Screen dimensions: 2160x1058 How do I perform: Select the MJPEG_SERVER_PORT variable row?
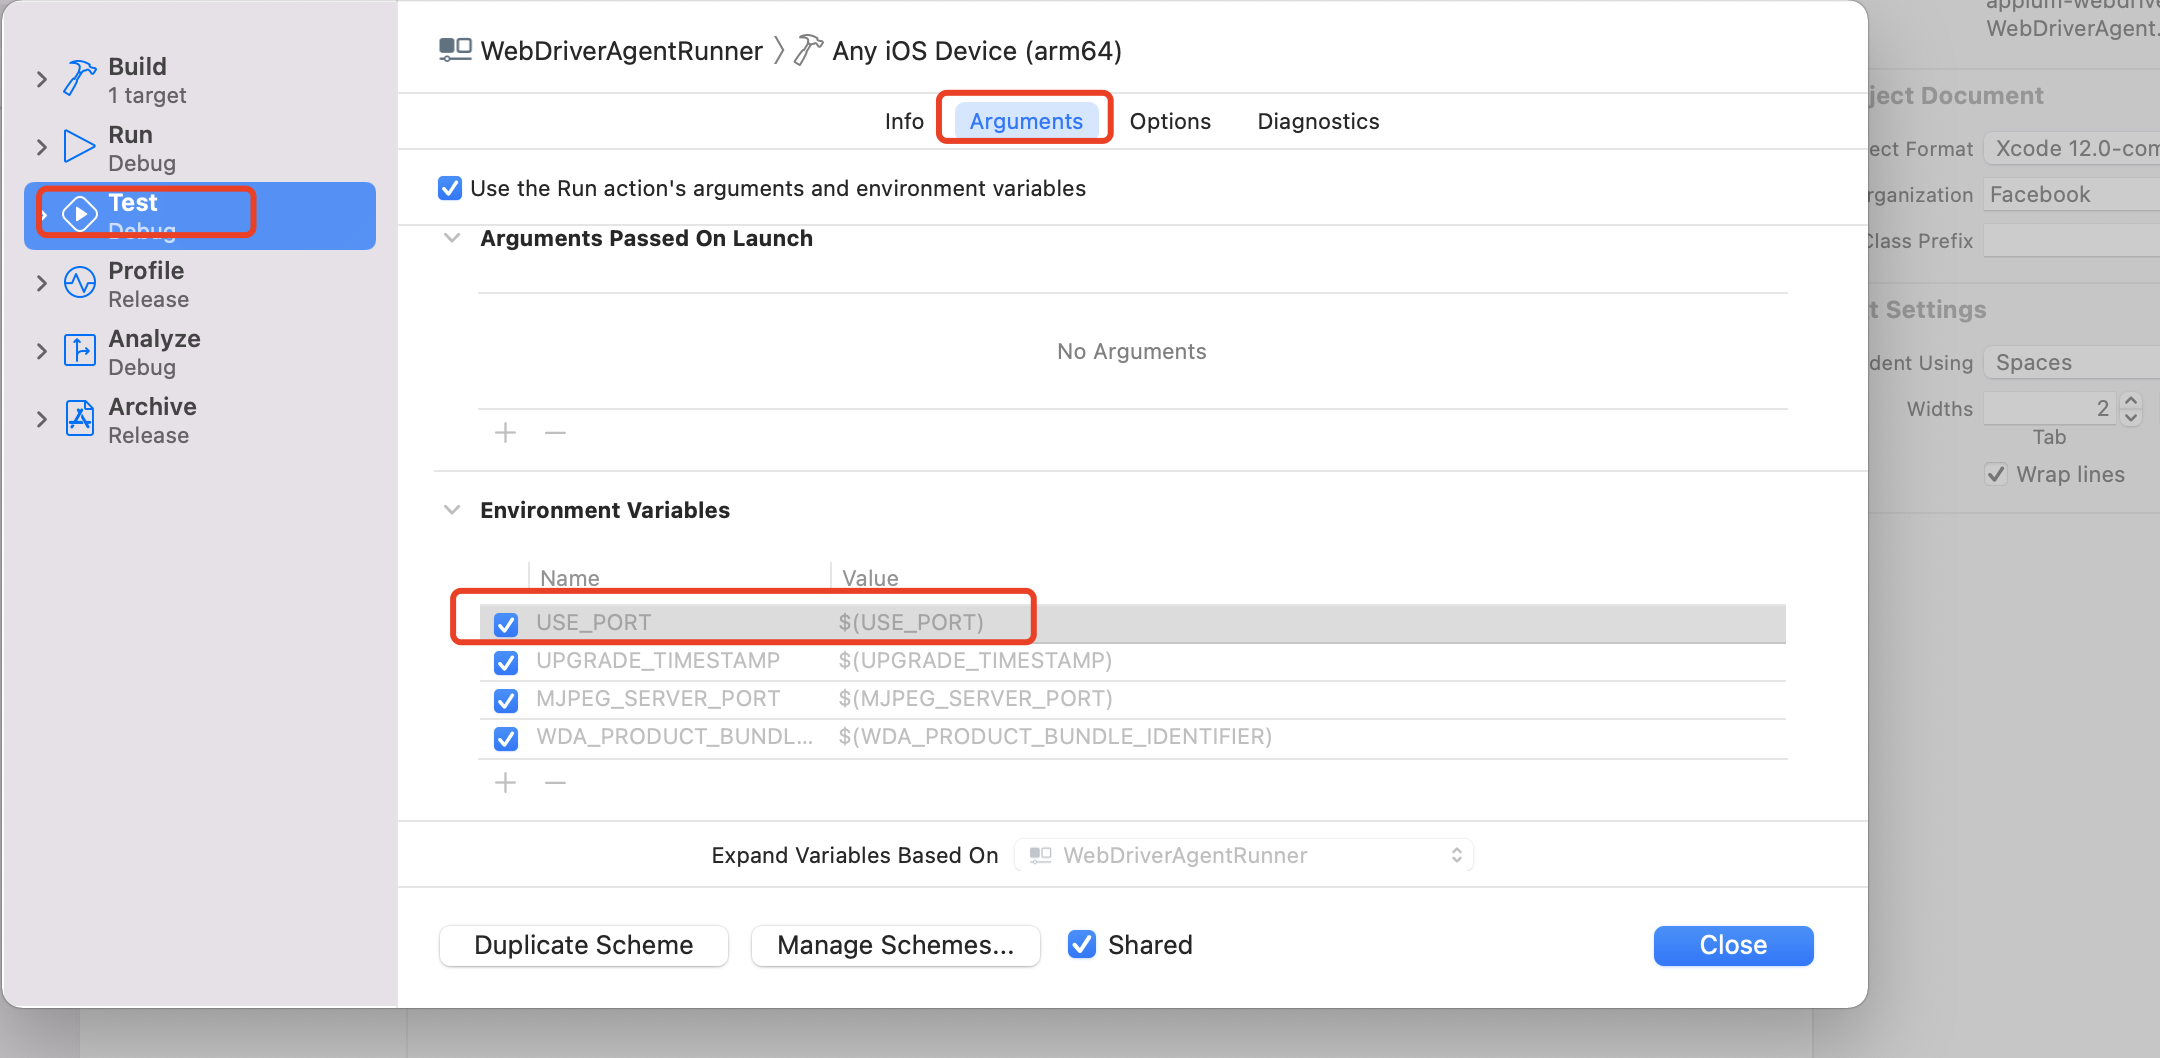1000,699
